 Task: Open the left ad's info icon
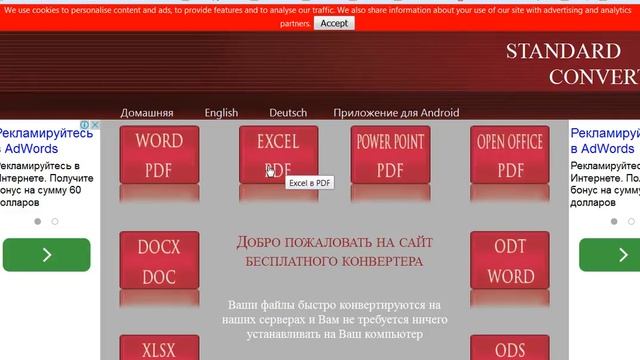pos(84,124)
